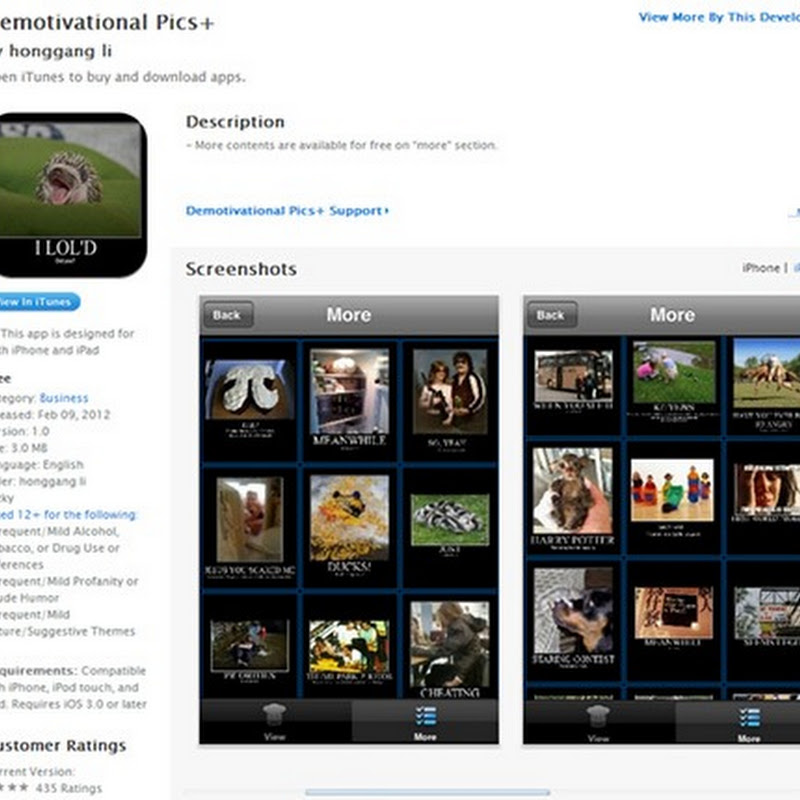Tap Back button in second screenshot
Screen dimensions: 800x800
tap(552, 315)
